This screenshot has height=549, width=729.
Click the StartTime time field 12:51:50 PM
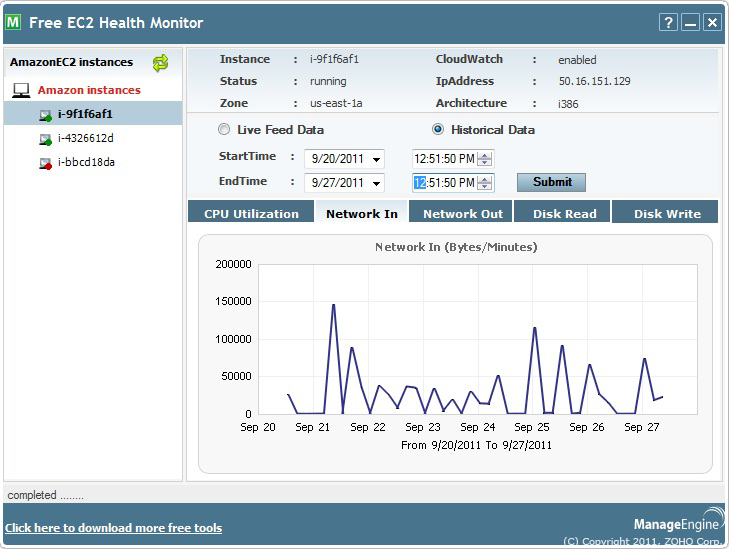[x=444, y=159]
